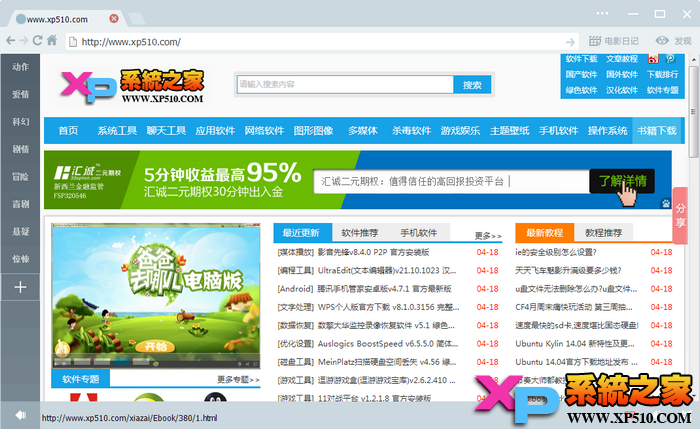Click the page icon in the address bar
Image resolution: width=700 pixels, height=429 pixels.
point(72,42)
